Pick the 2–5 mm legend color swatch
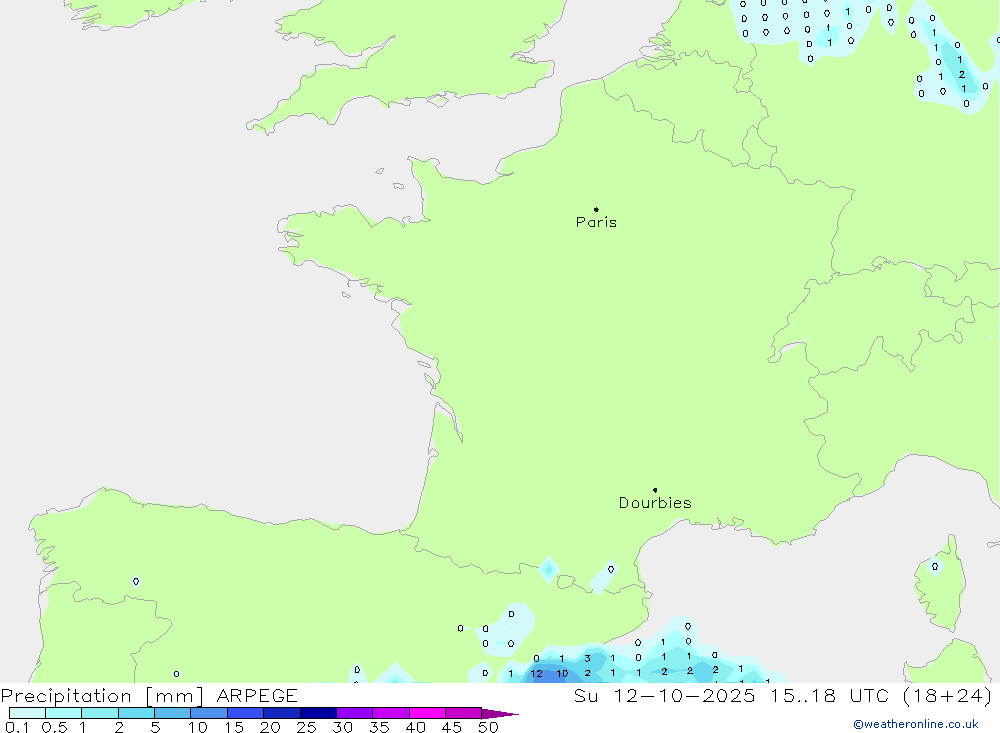The height and width of the screenshot is (733, 1000). pos(136,713)
